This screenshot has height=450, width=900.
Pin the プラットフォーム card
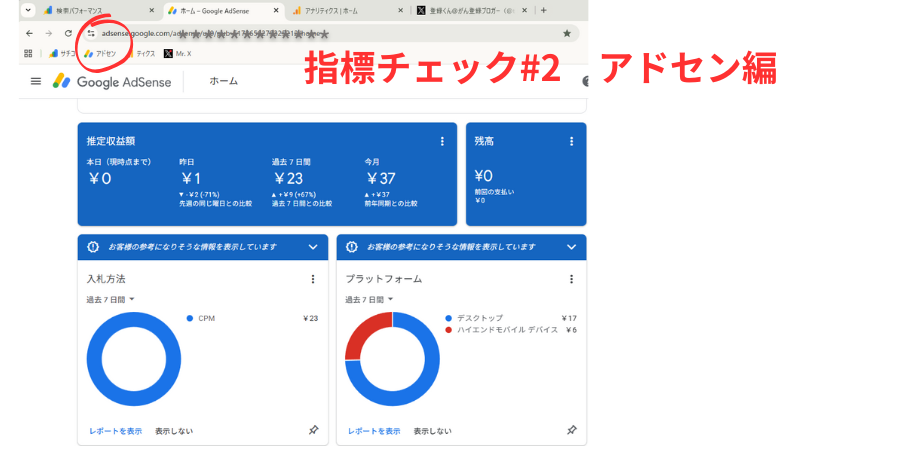click(x=571, y=430)
